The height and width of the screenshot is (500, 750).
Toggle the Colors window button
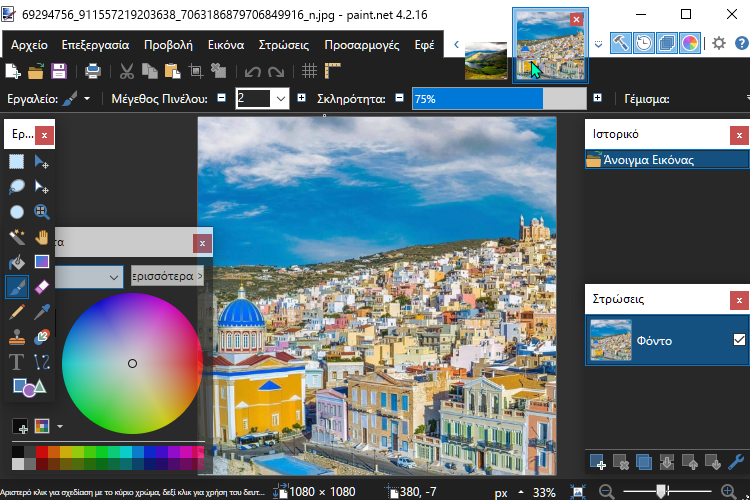click(x=690, y=43)
